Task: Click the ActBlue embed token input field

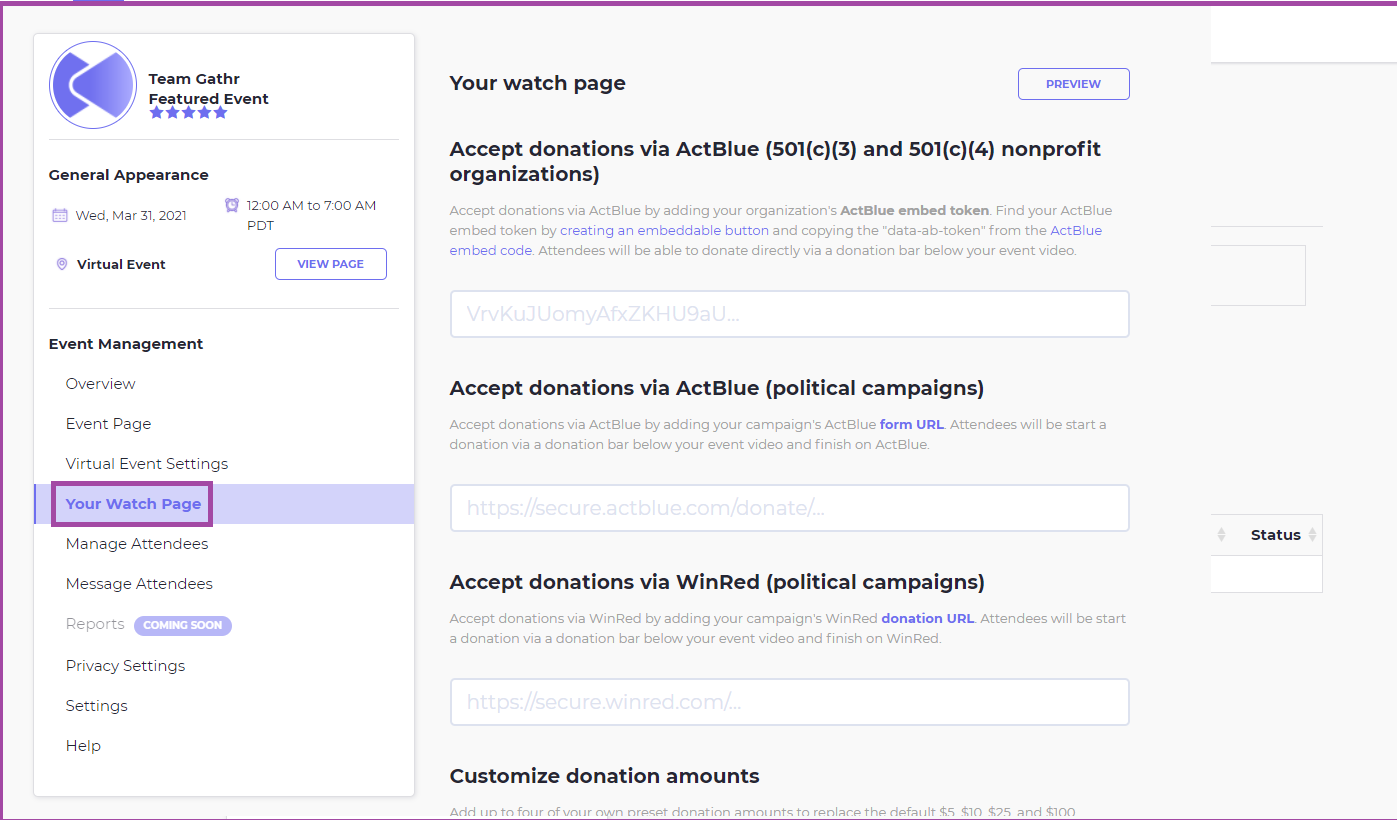Action: 789,314
